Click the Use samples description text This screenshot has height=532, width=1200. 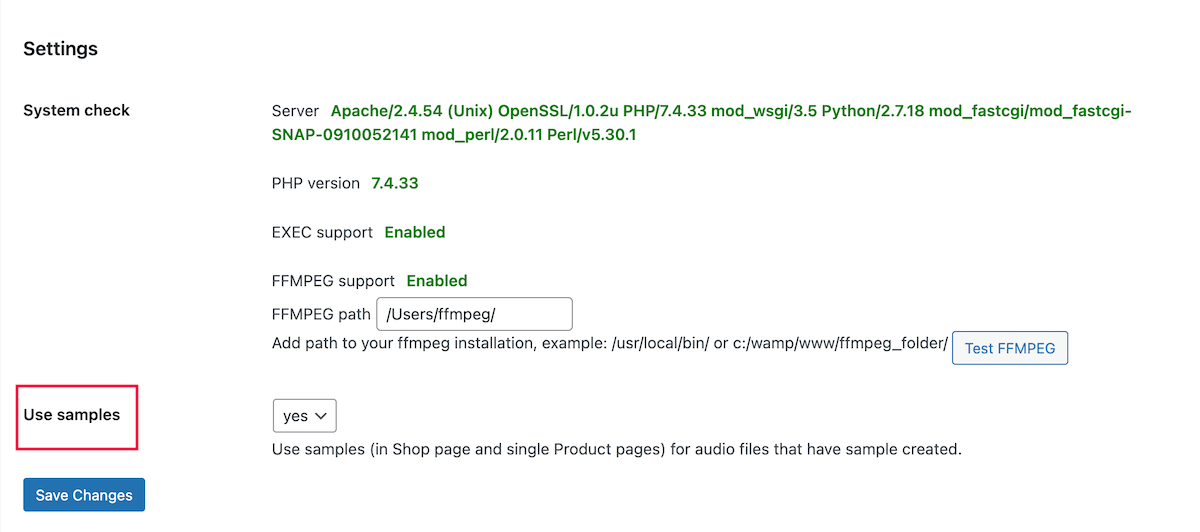pos(616,449)
